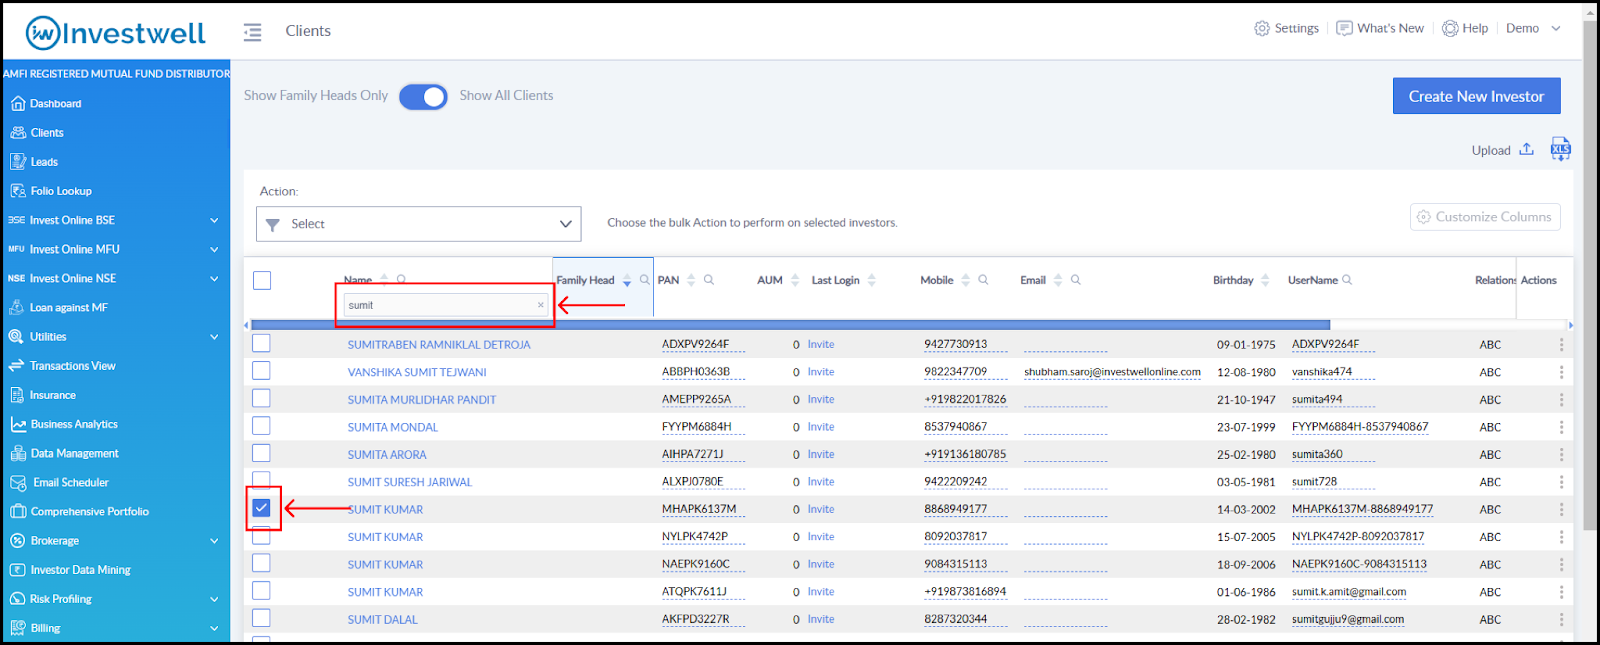Click the Investwell logo

coord(115,33)
